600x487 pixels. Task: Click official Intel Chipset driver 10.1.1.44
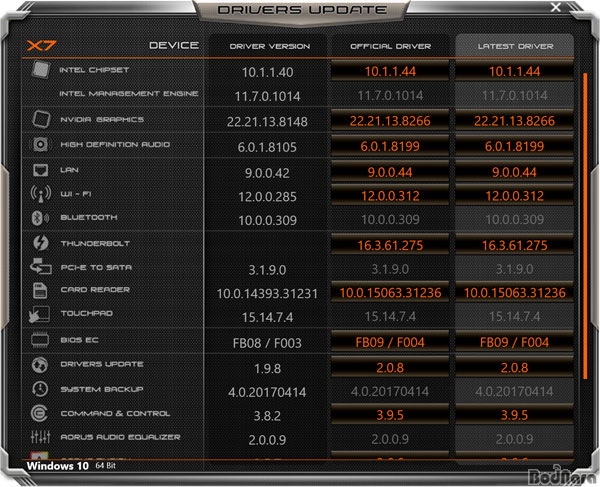[x=390, y=71]
